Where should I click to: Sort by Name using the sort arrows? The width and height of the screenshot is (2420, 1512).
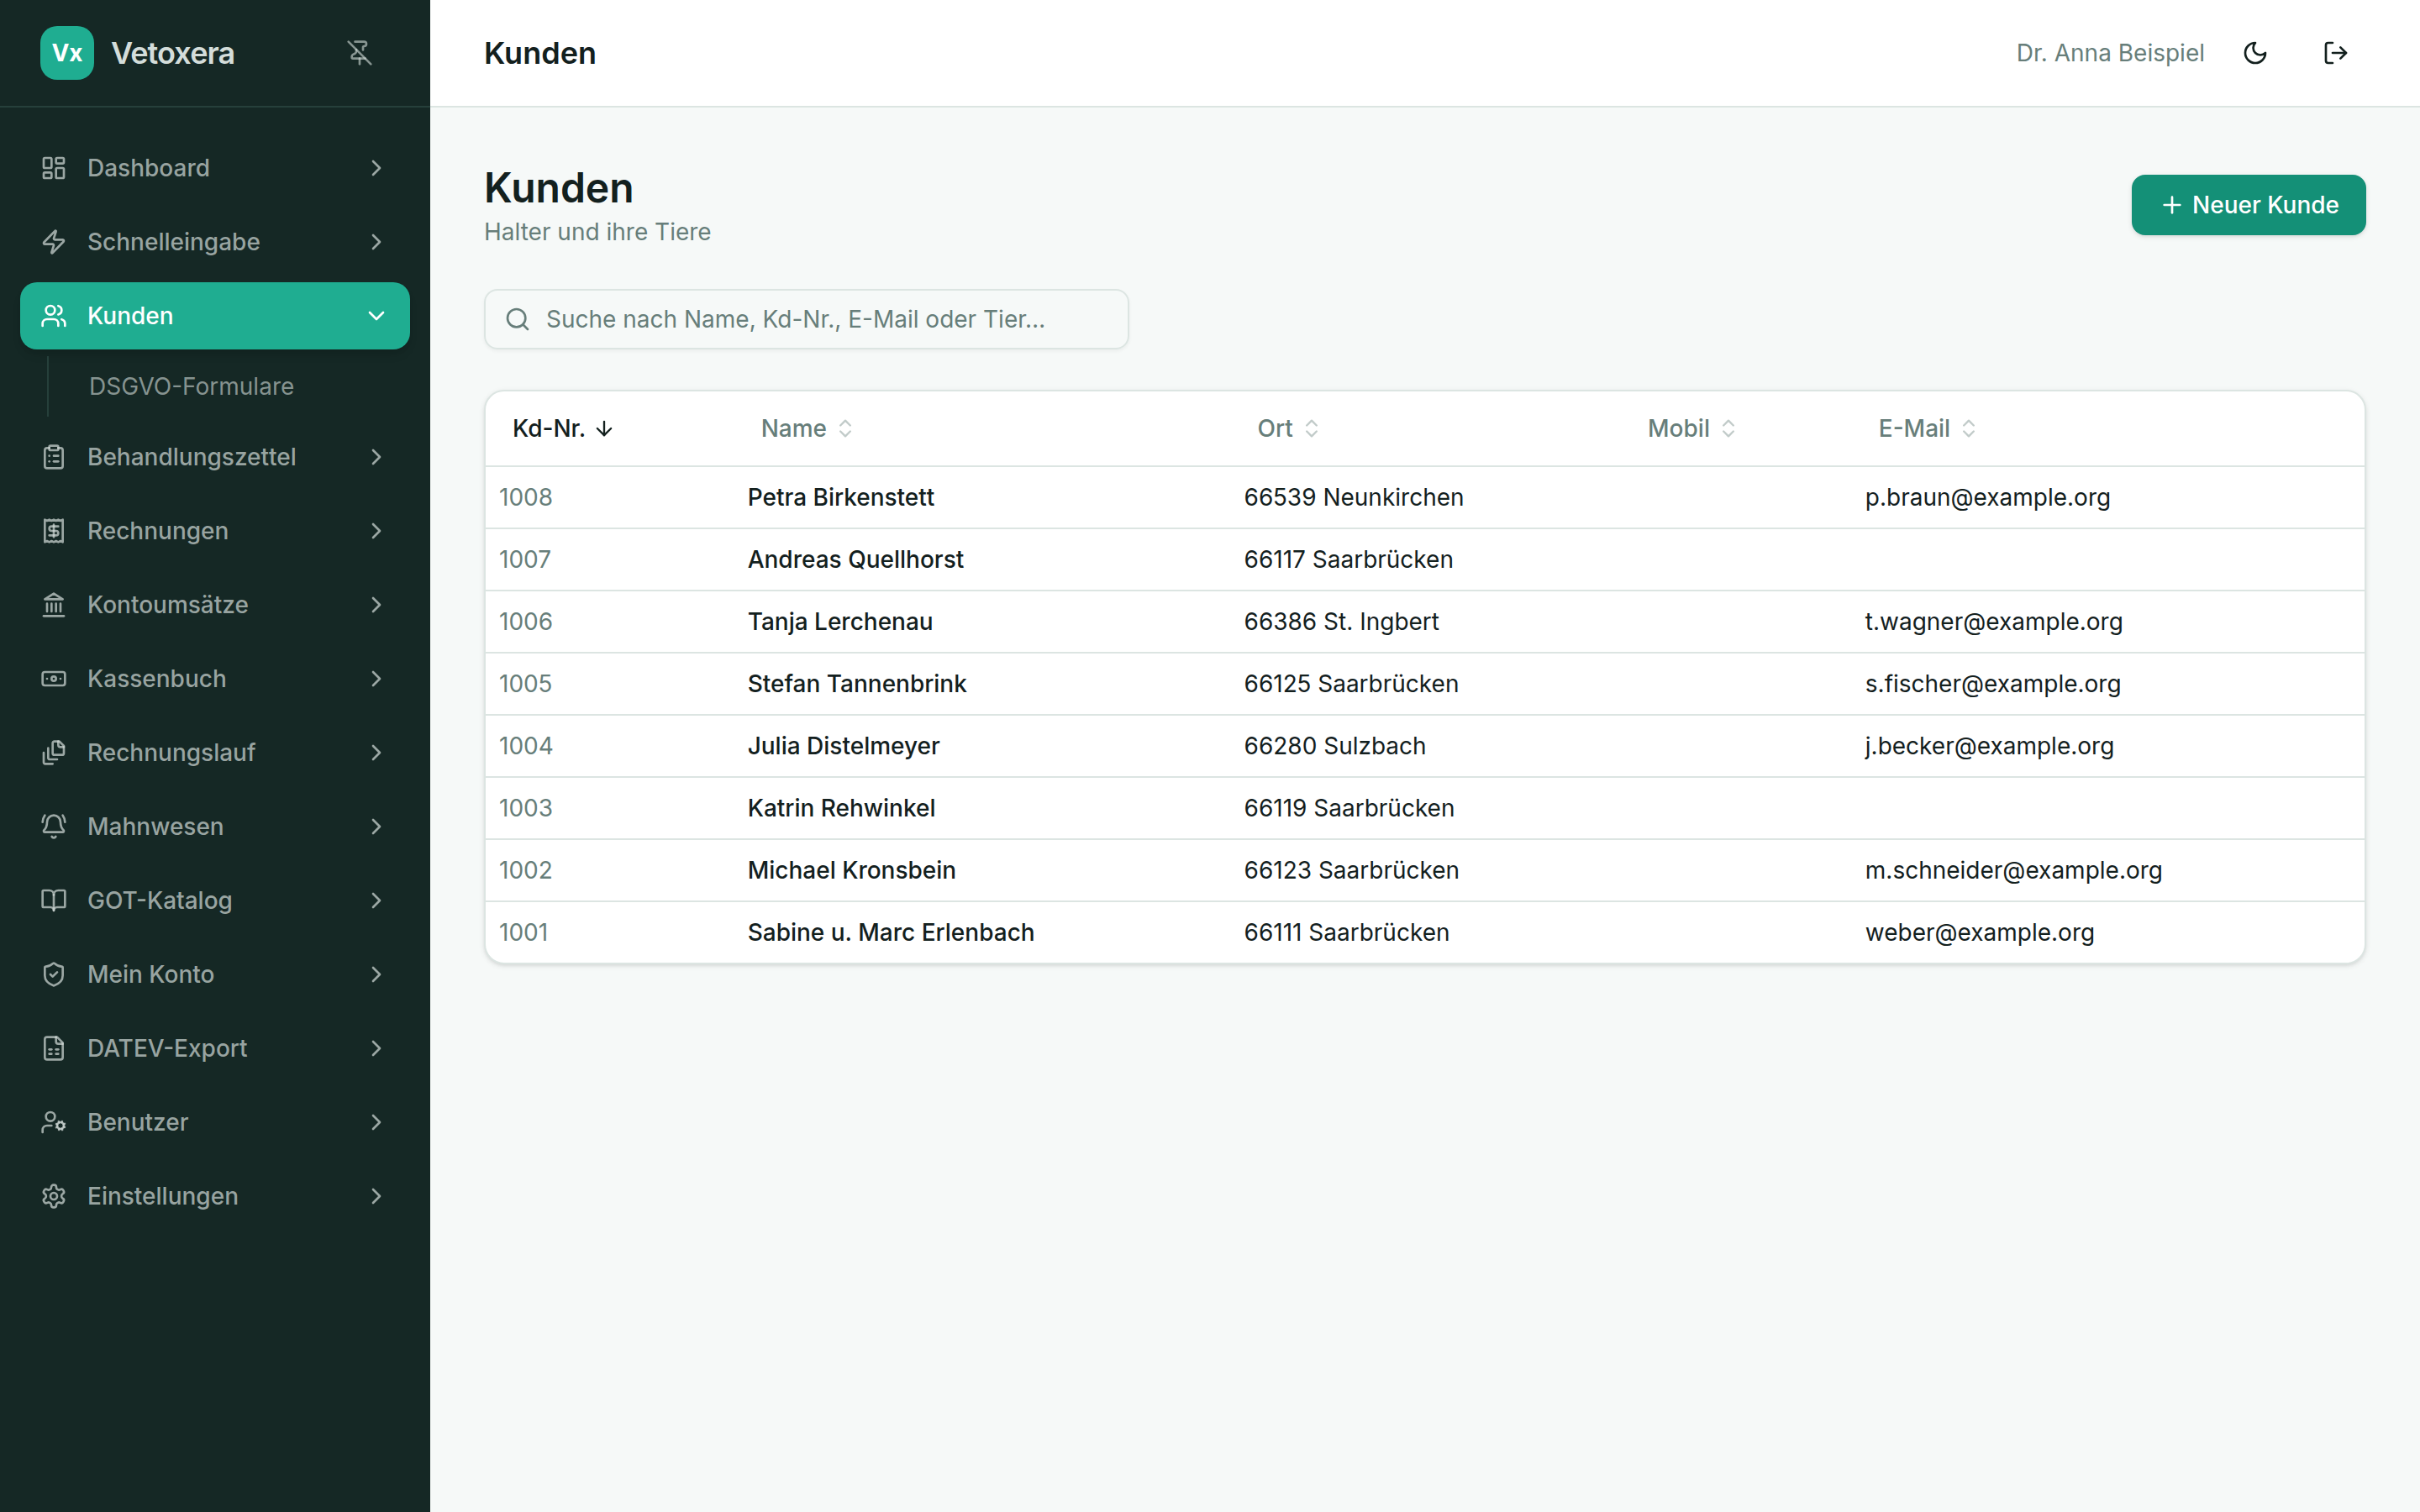[x=845, y=429]
